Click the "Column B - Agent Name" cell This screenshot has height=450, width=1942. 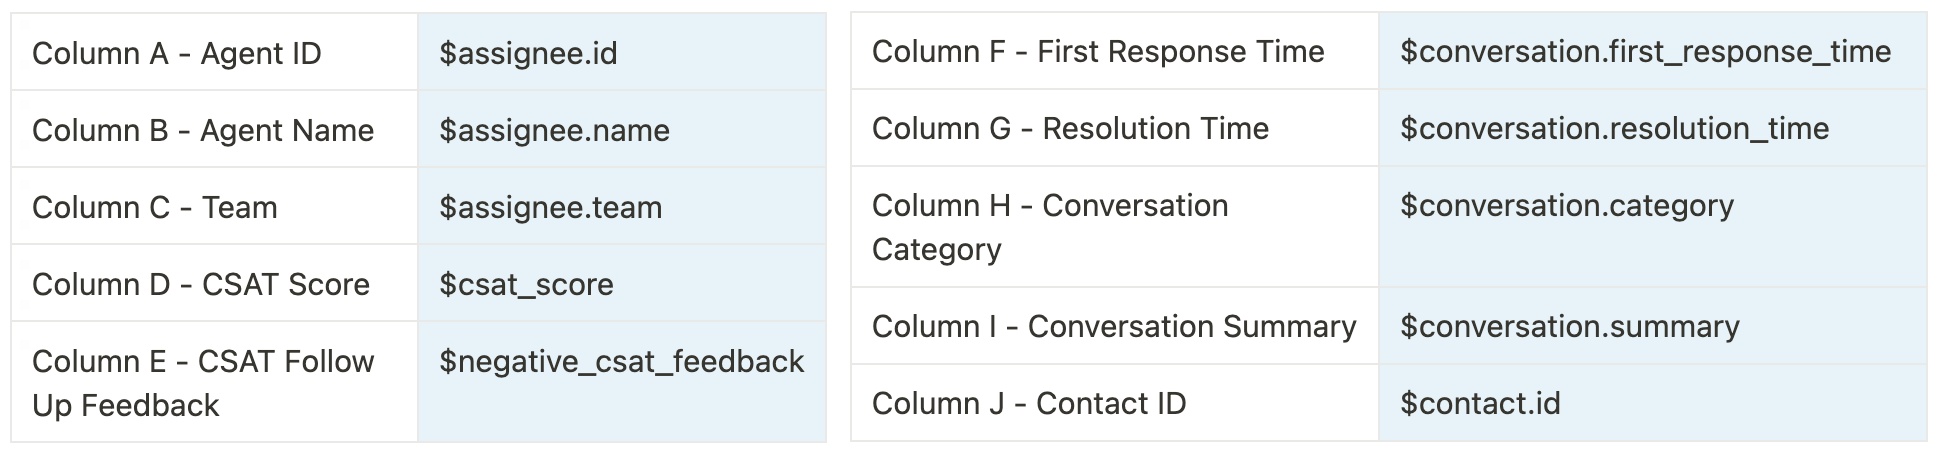[x=203, y=130]
